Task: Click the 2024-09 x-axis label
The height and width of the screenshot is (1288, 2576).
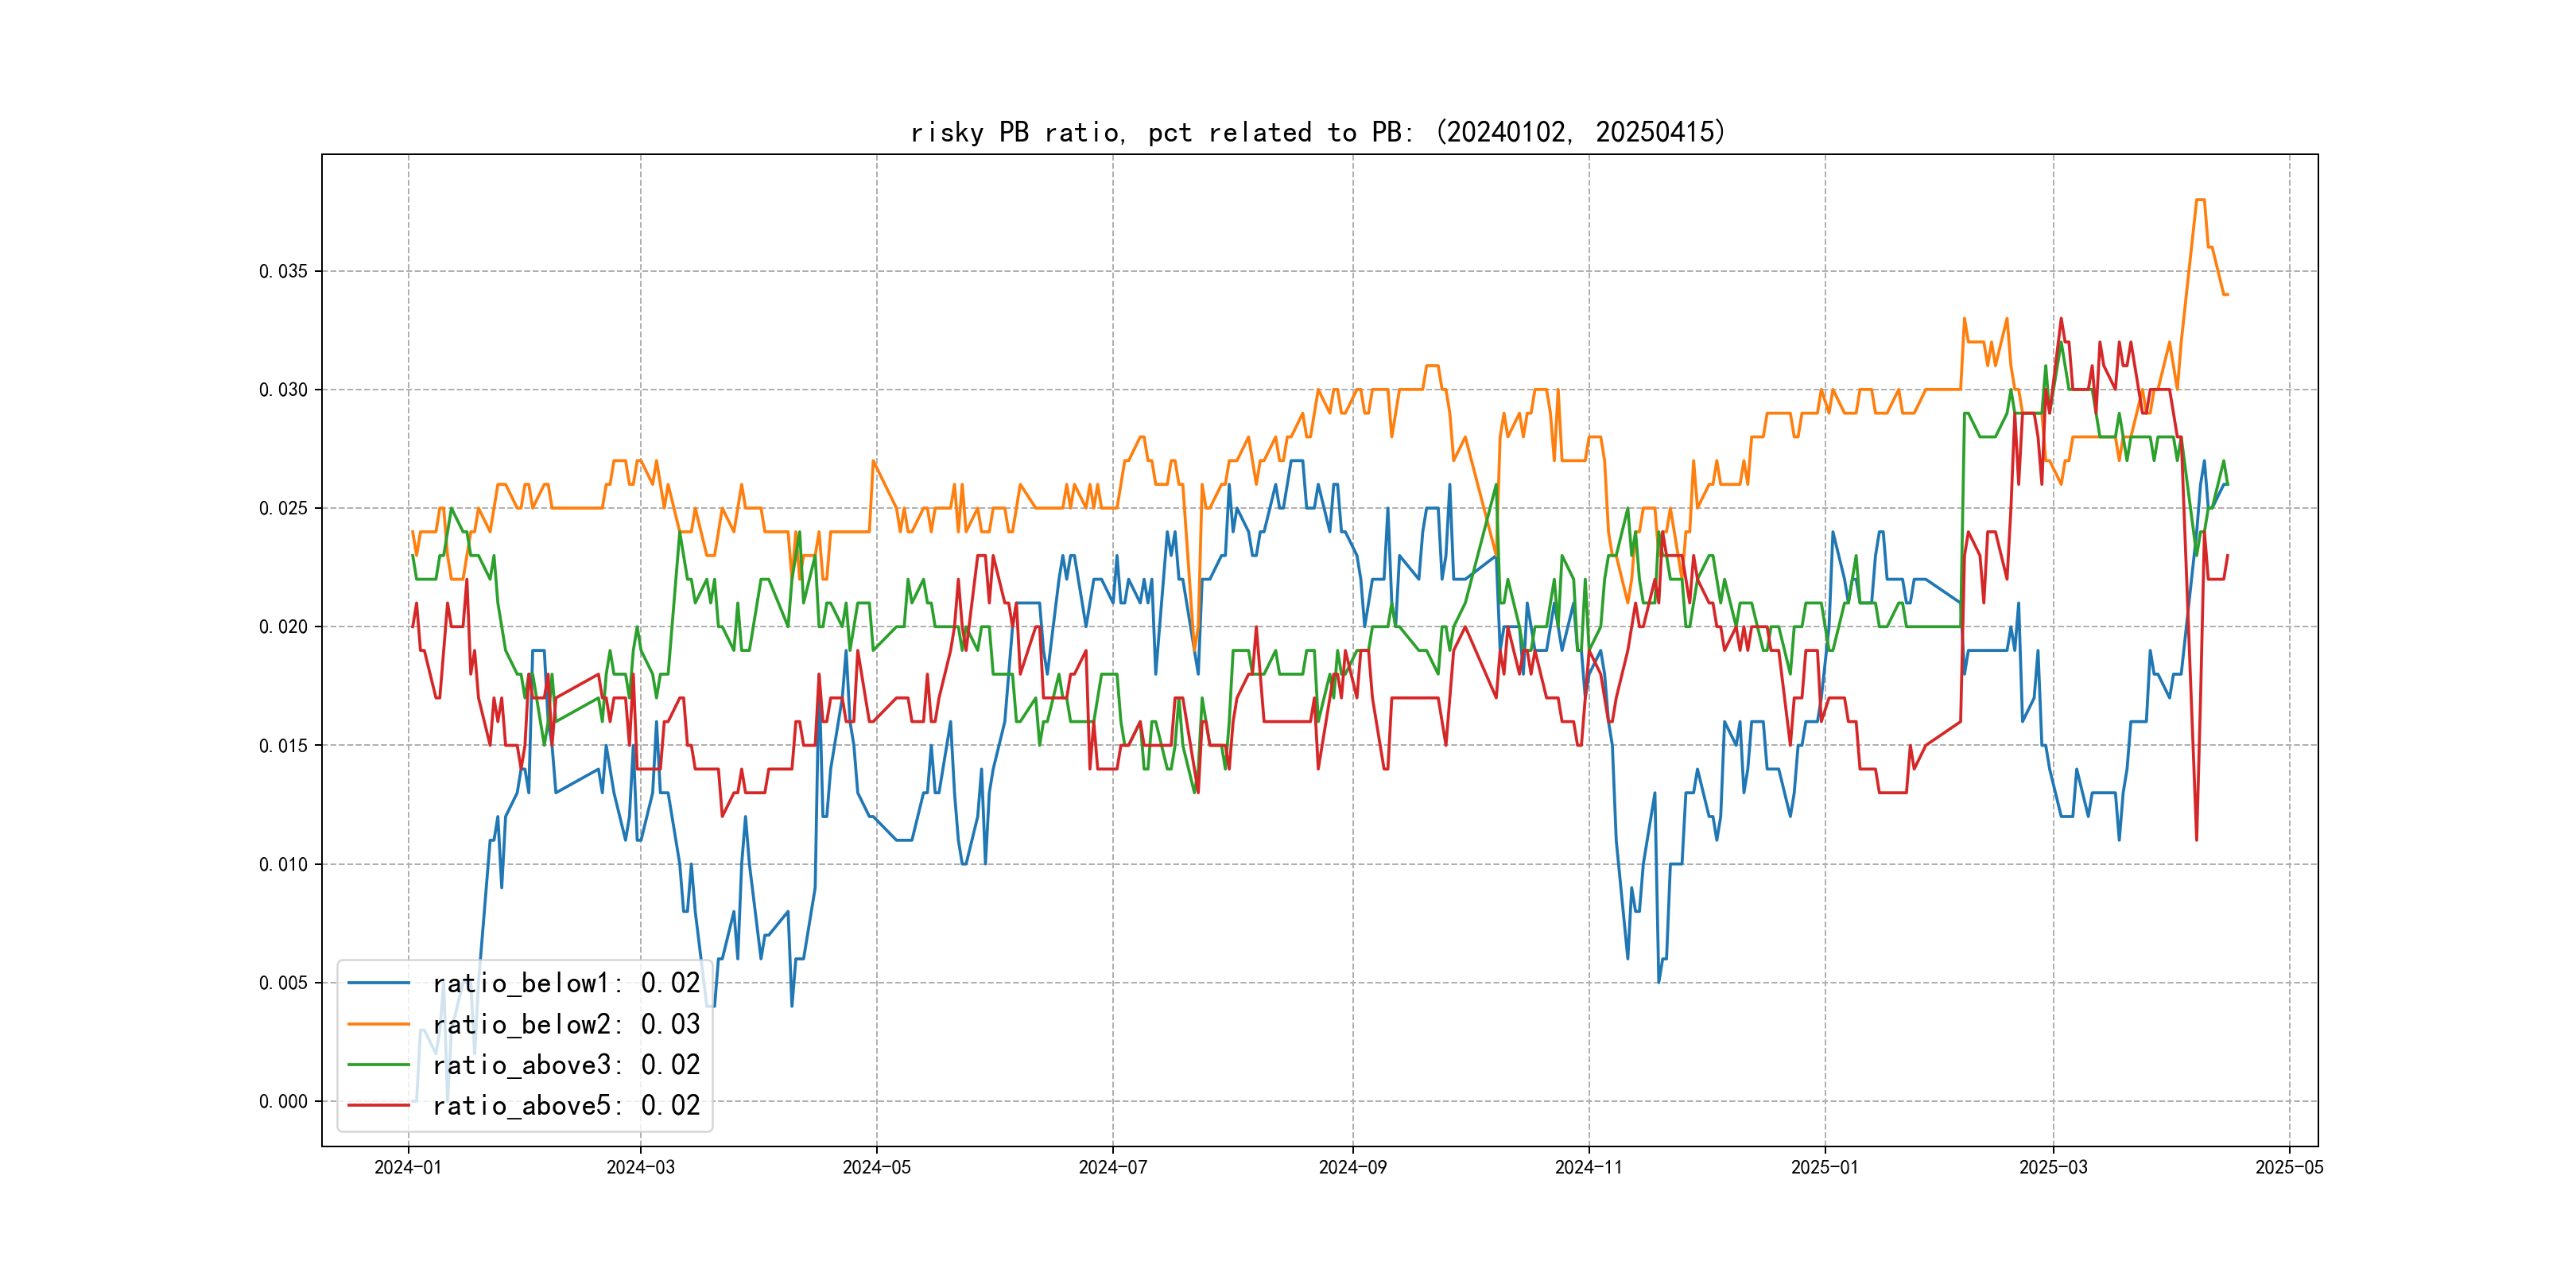Action: coord(1352,1167)
